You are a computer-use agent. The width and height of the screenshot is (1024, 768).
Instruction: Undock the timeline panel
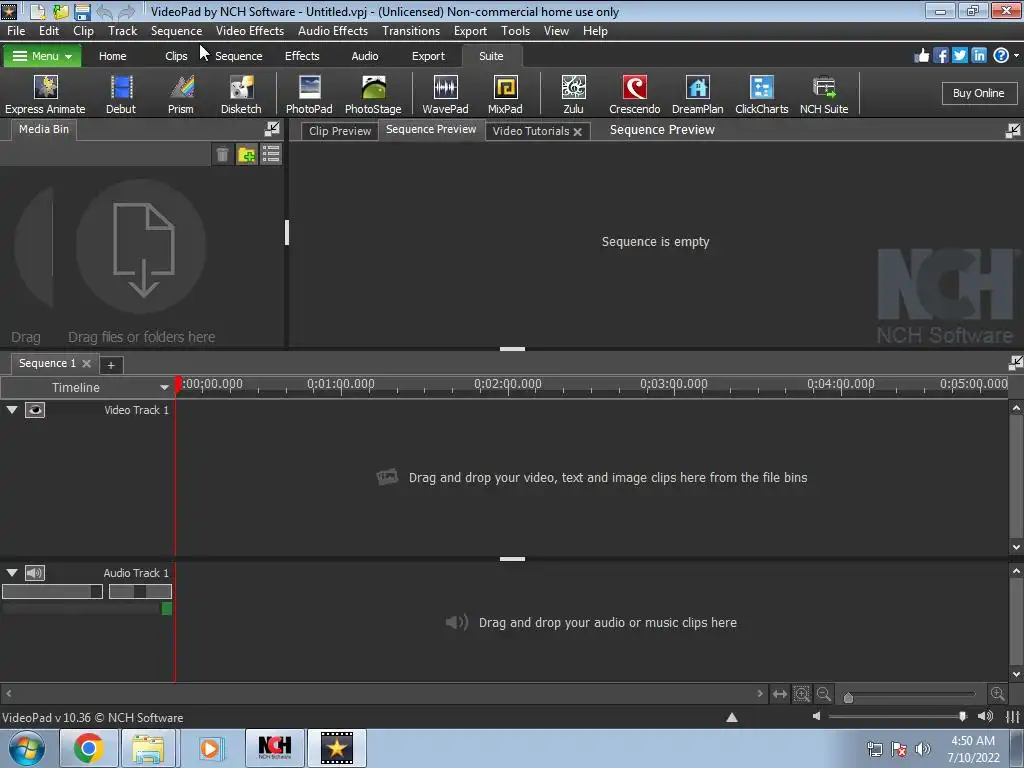[x=1016, y=363]
